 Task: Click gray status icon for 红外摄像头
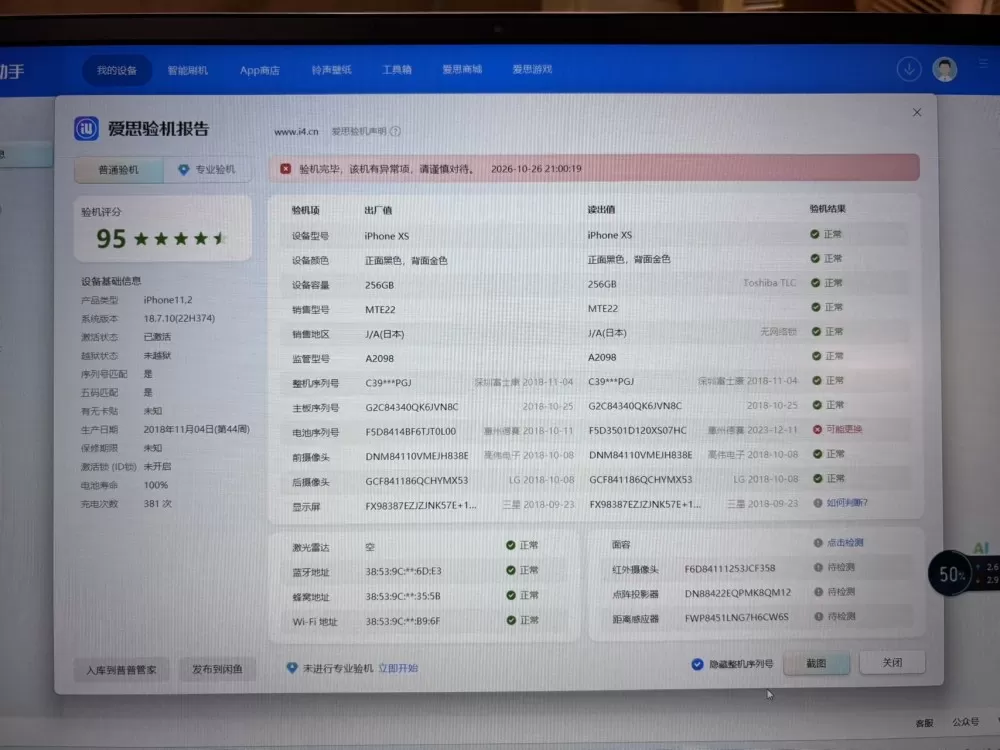point(818,567)
